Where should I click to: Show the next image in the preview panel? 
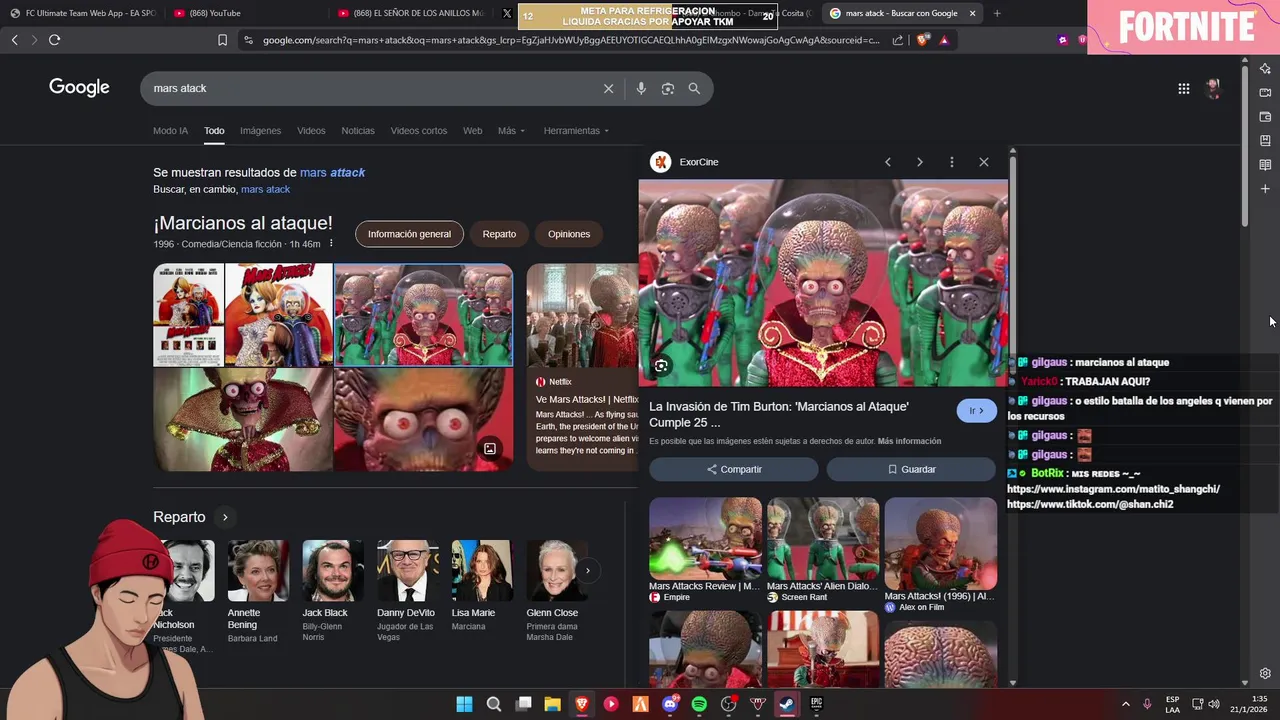tap(920, 162)
